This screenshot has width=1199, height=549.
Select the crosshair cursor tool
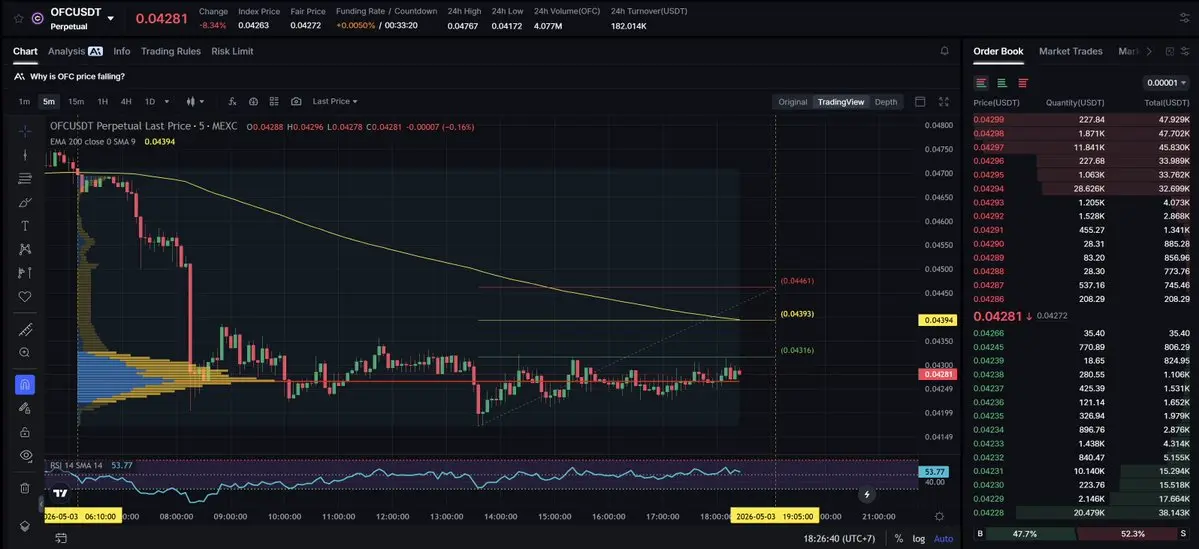24,131
